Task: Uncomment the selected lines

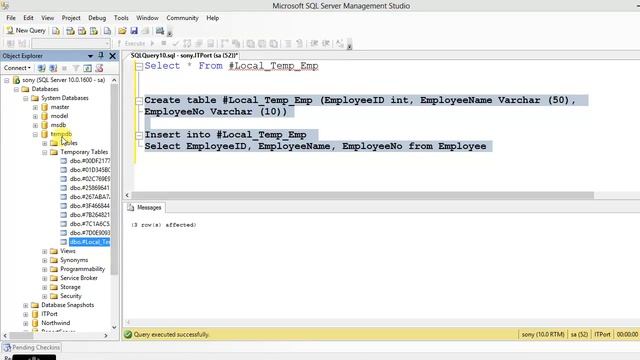Action: 300,43
